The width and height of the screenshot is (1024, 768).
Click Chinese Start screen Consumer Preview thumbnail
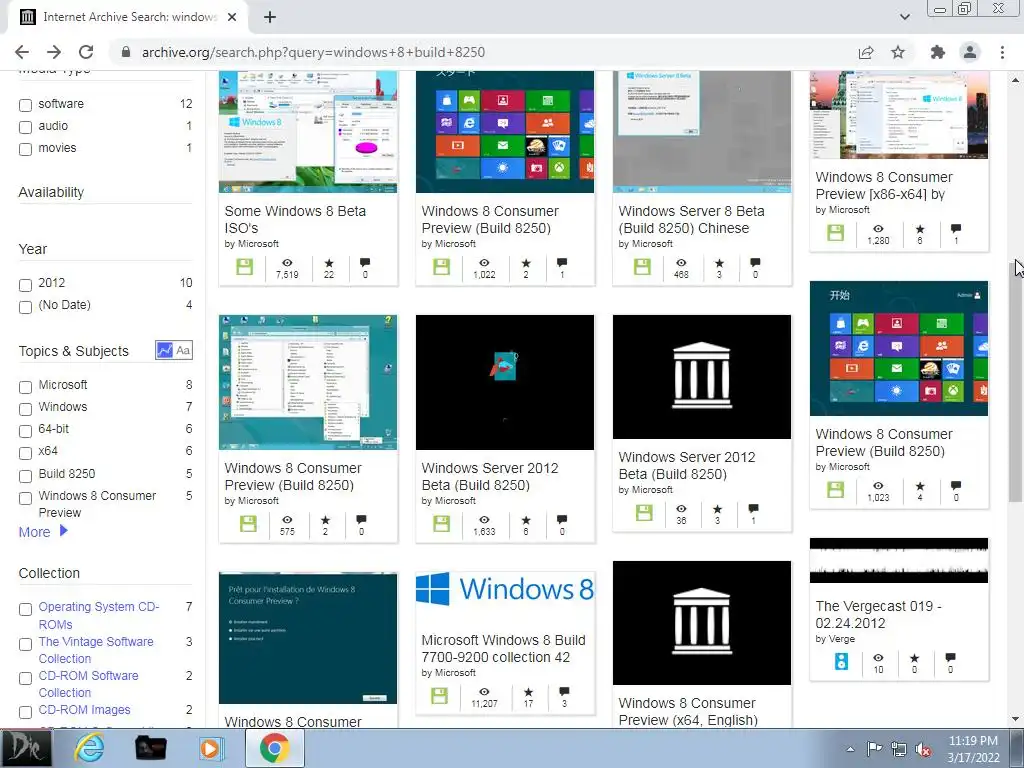(899, 349)
